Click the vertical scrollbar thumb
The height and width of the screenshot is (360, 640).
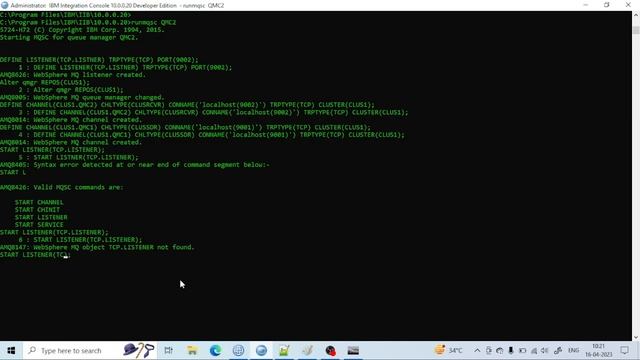click(636, 30)
